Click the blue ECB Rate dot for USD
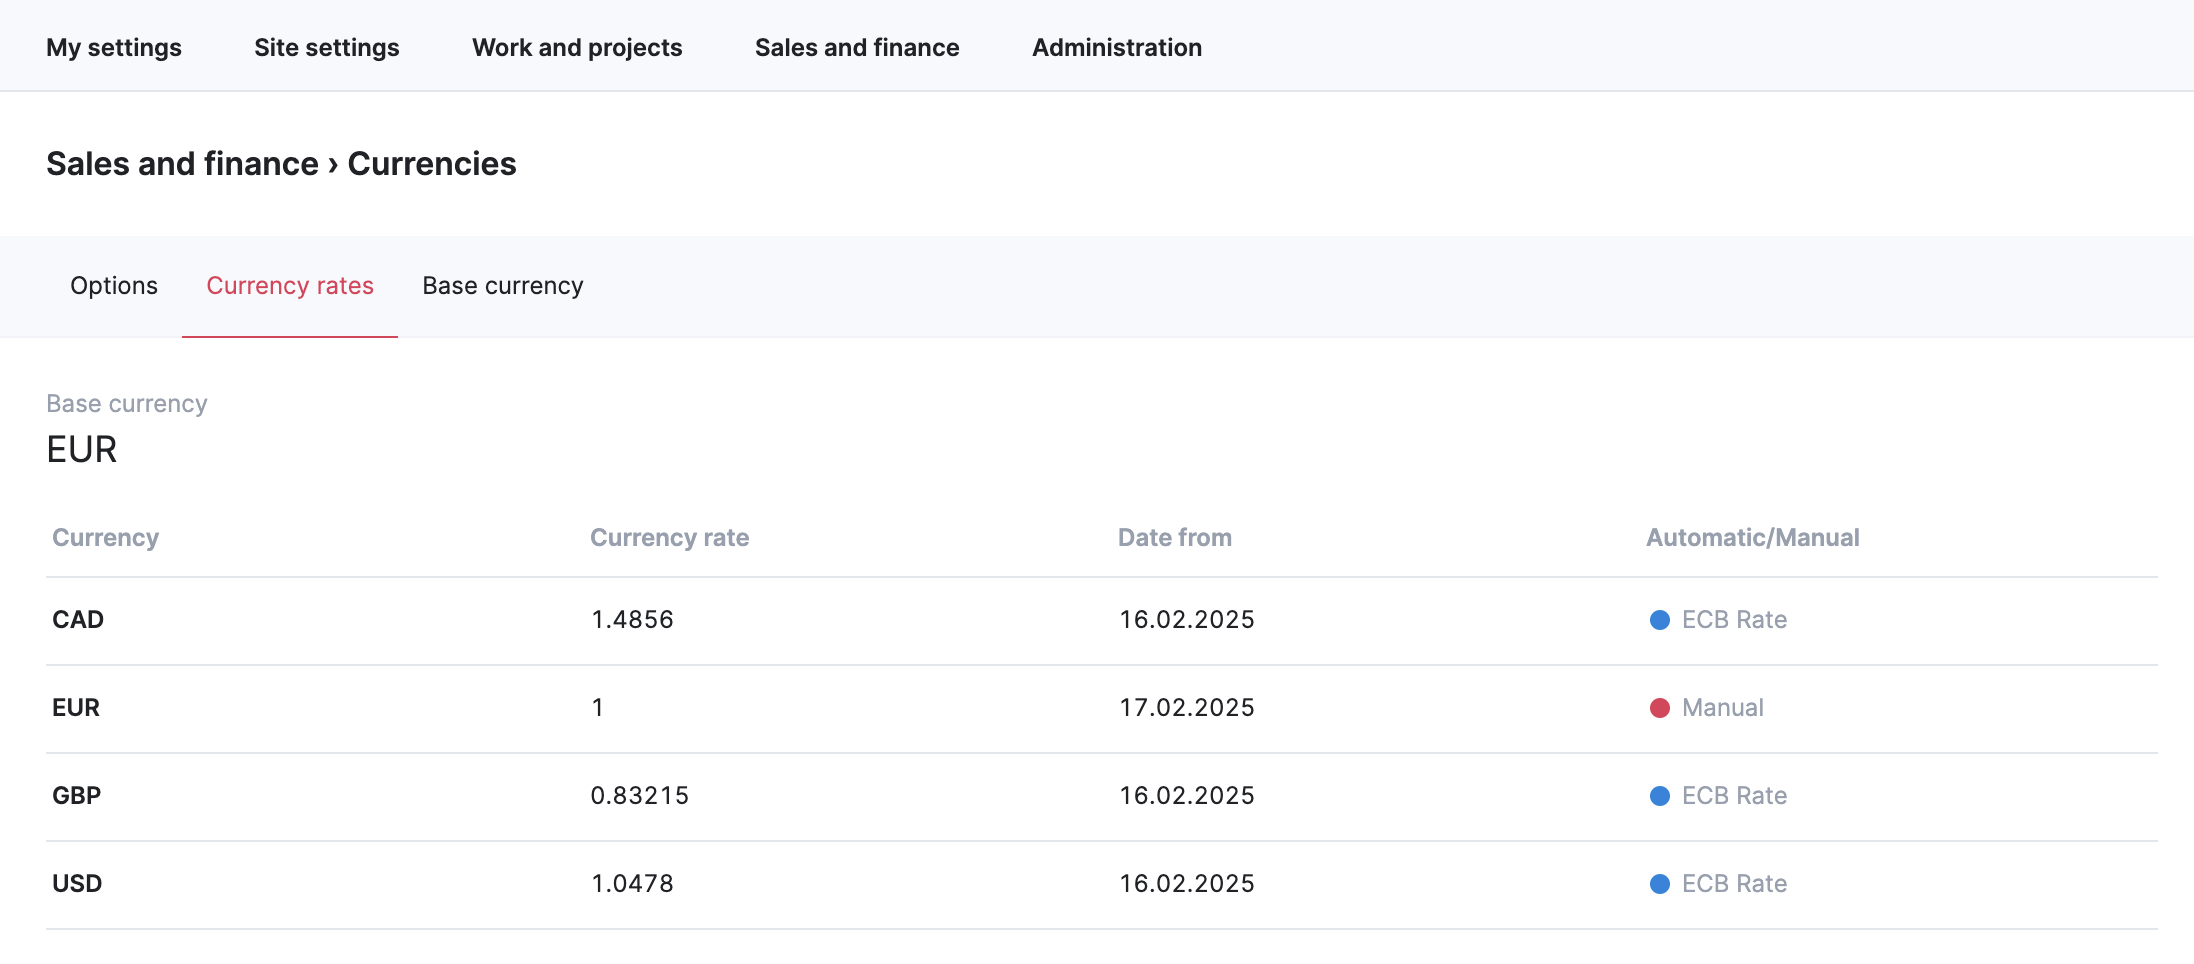Image resolution: width=2194 pixels, height=964 pixels. (1660, 884)
